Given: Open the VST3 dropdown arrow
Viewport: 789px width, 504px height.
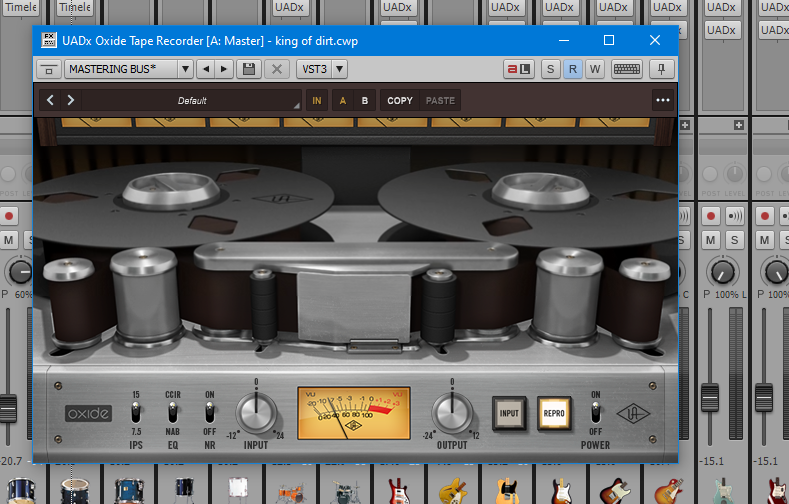Looking at the screenshot, I should [x=340, y=69].
